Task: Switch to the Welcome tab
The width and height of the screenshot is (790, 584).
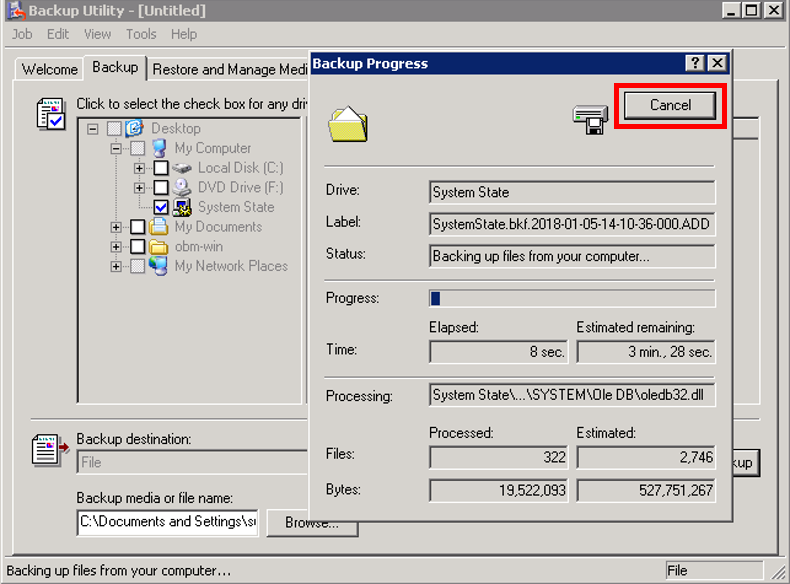Action: tap(49, 69)
